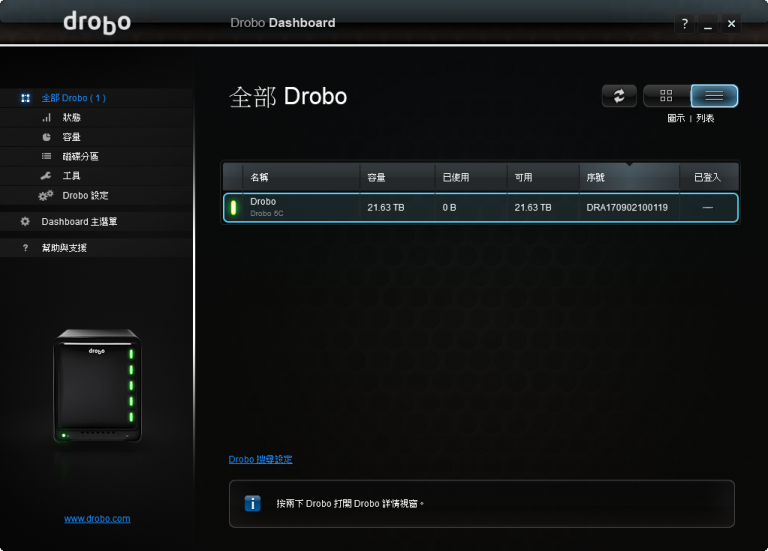Viewport: 768px width, 551px height.
Task: Click the wrench tools icon
Action: (46, 176)
